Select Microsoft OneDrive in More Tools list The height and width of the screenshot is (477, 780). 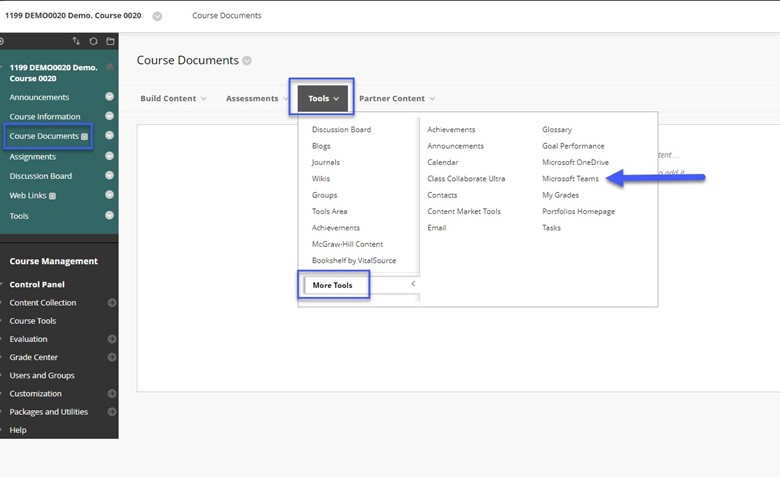(575, 162)
